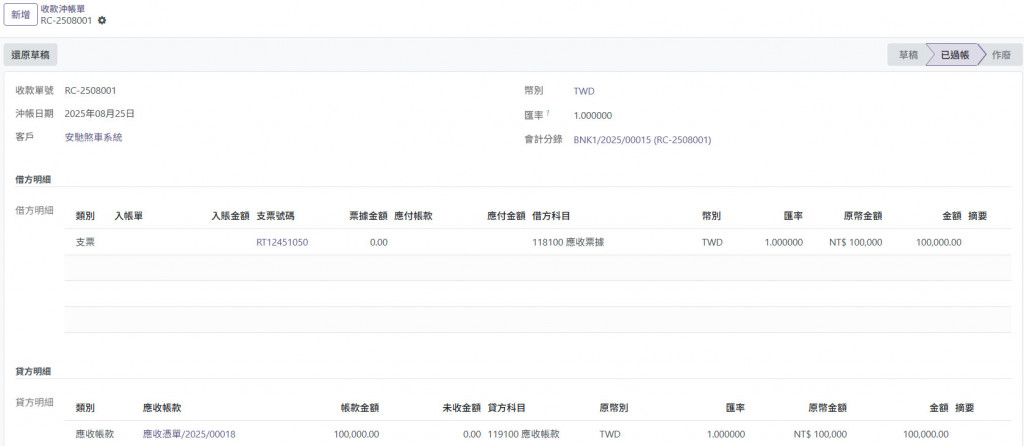The width and height of the screenshot is (1024, 446).
Task: Select the 作廢 status stage
Action: (1001, 55)
